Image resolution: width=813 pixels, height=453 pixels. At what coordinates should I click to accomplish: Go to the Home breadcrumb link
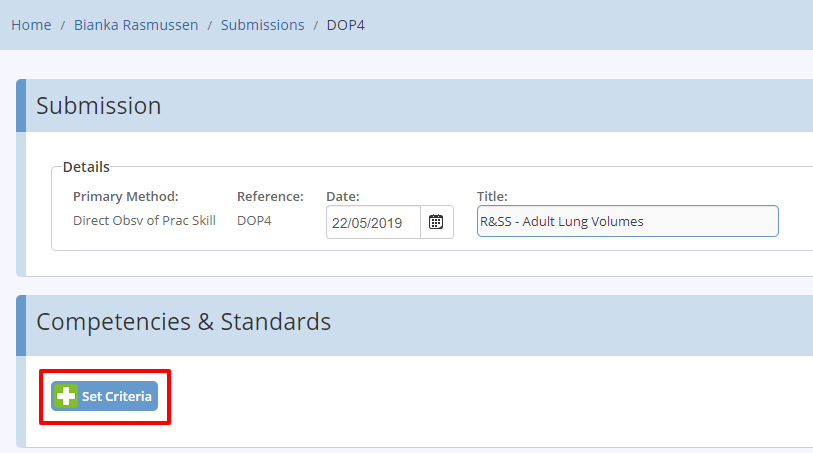coord(31,25)
